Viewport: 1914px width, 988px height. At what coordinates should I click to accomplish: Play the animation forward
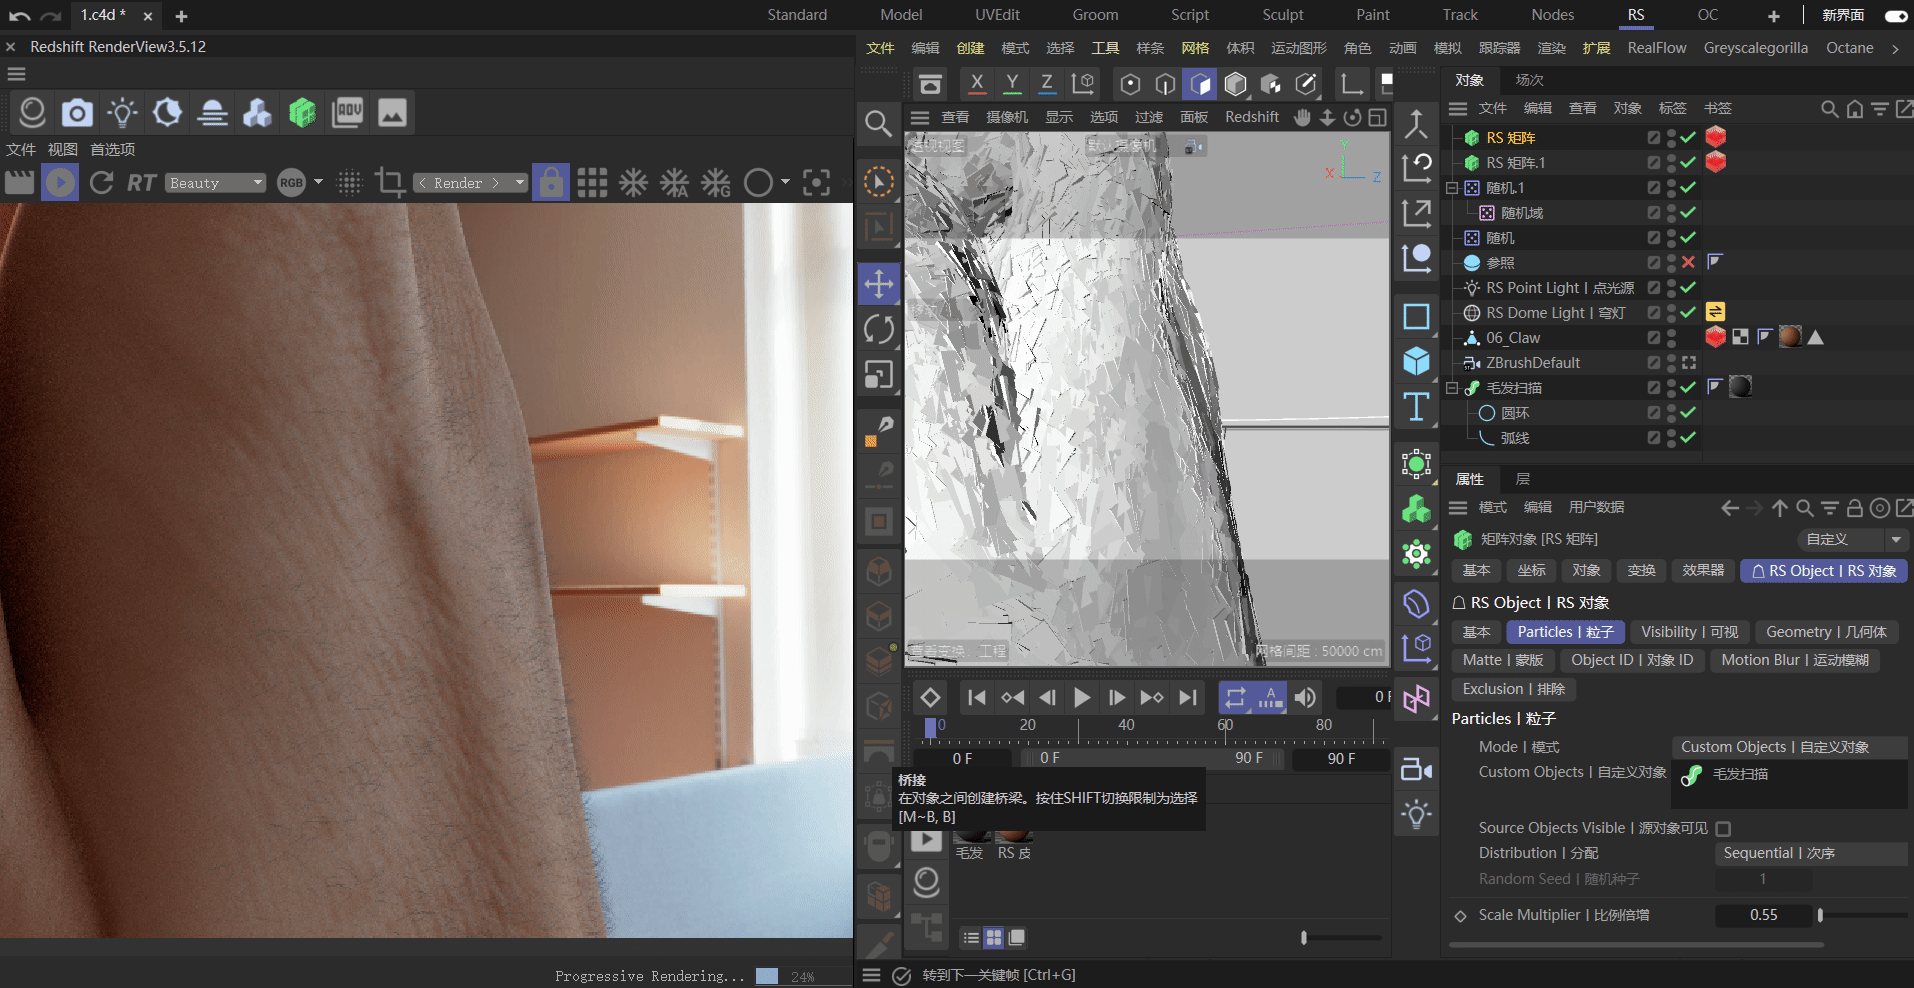point(1081,698)
